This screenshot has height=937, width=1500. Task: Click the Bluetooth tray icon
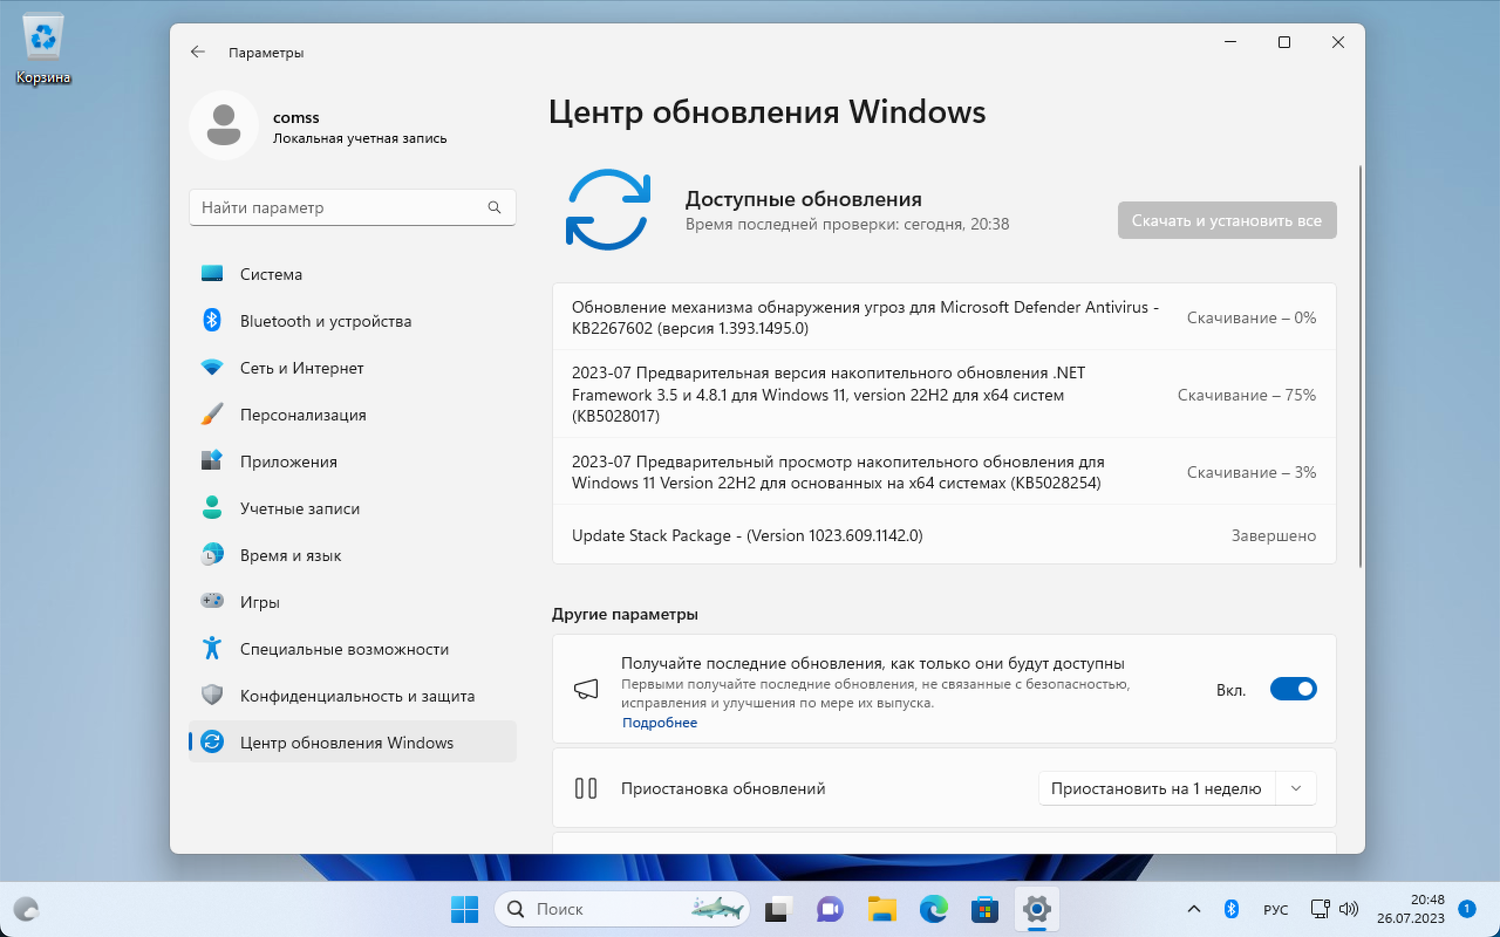(x=1232, y=909)
